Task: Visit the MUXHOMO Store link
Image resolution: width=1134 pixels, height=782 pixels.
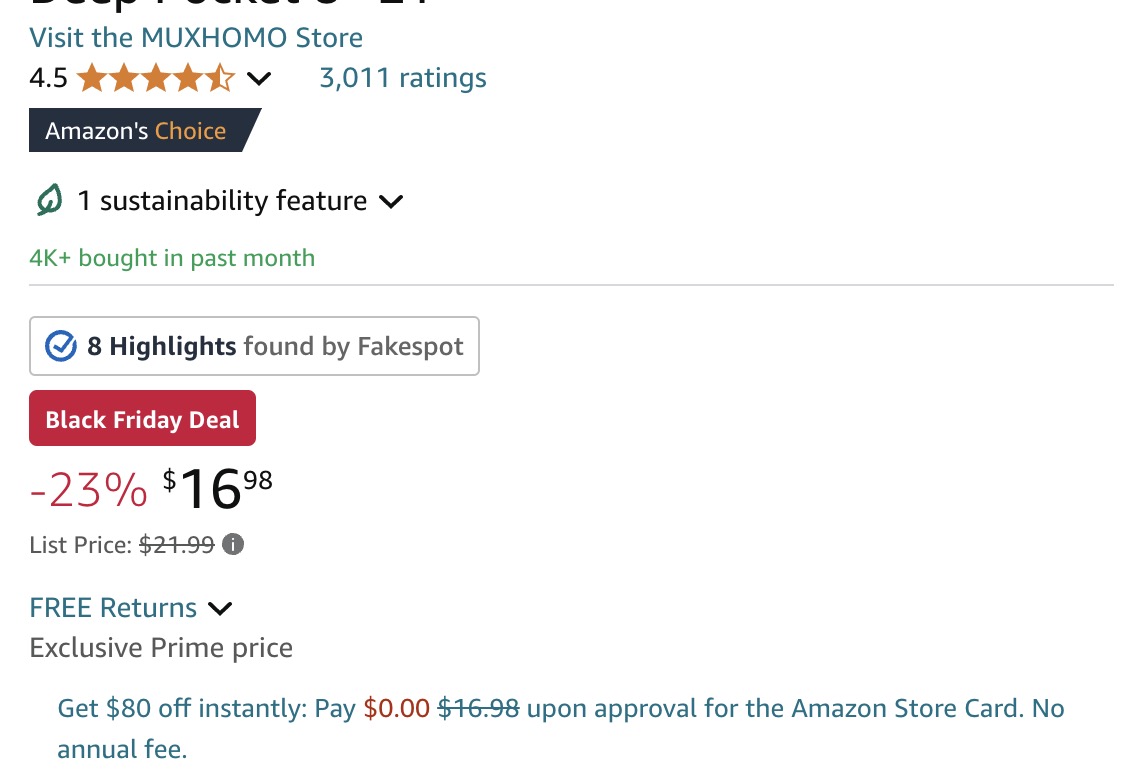Action: [196, 38]
